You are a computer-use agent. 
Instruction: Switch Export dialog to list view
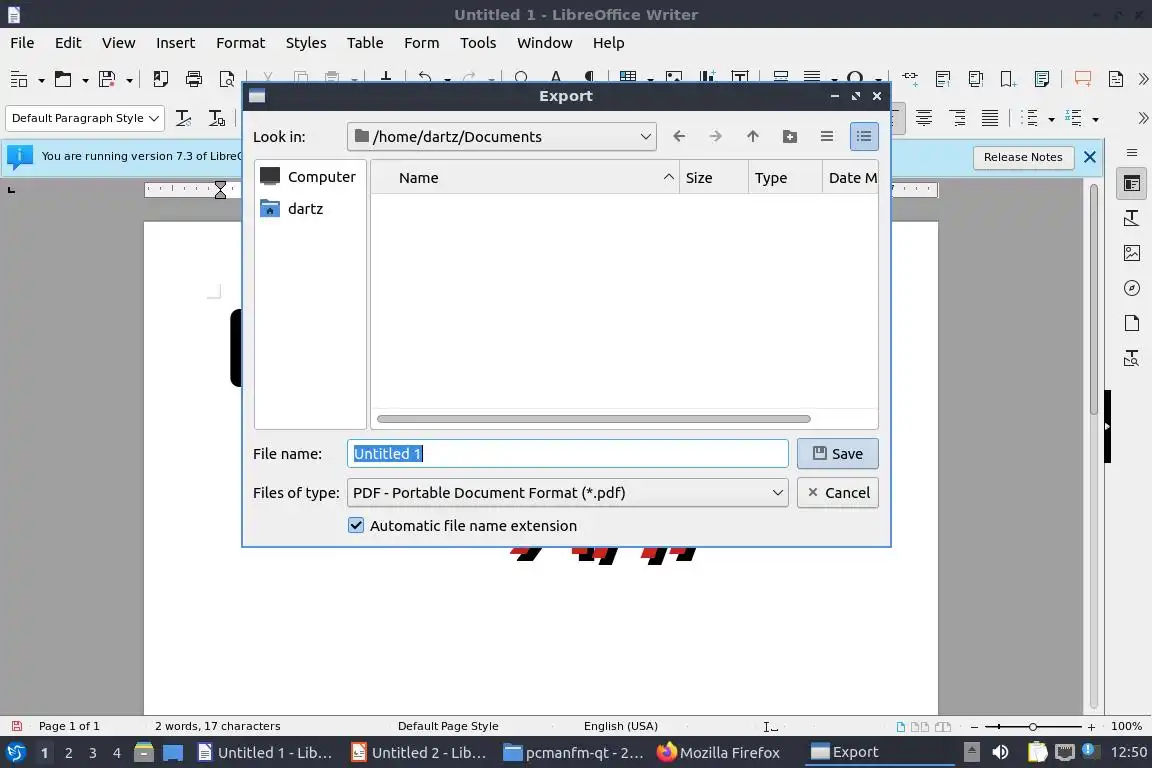pyautogui.click(x=827, y=136)
